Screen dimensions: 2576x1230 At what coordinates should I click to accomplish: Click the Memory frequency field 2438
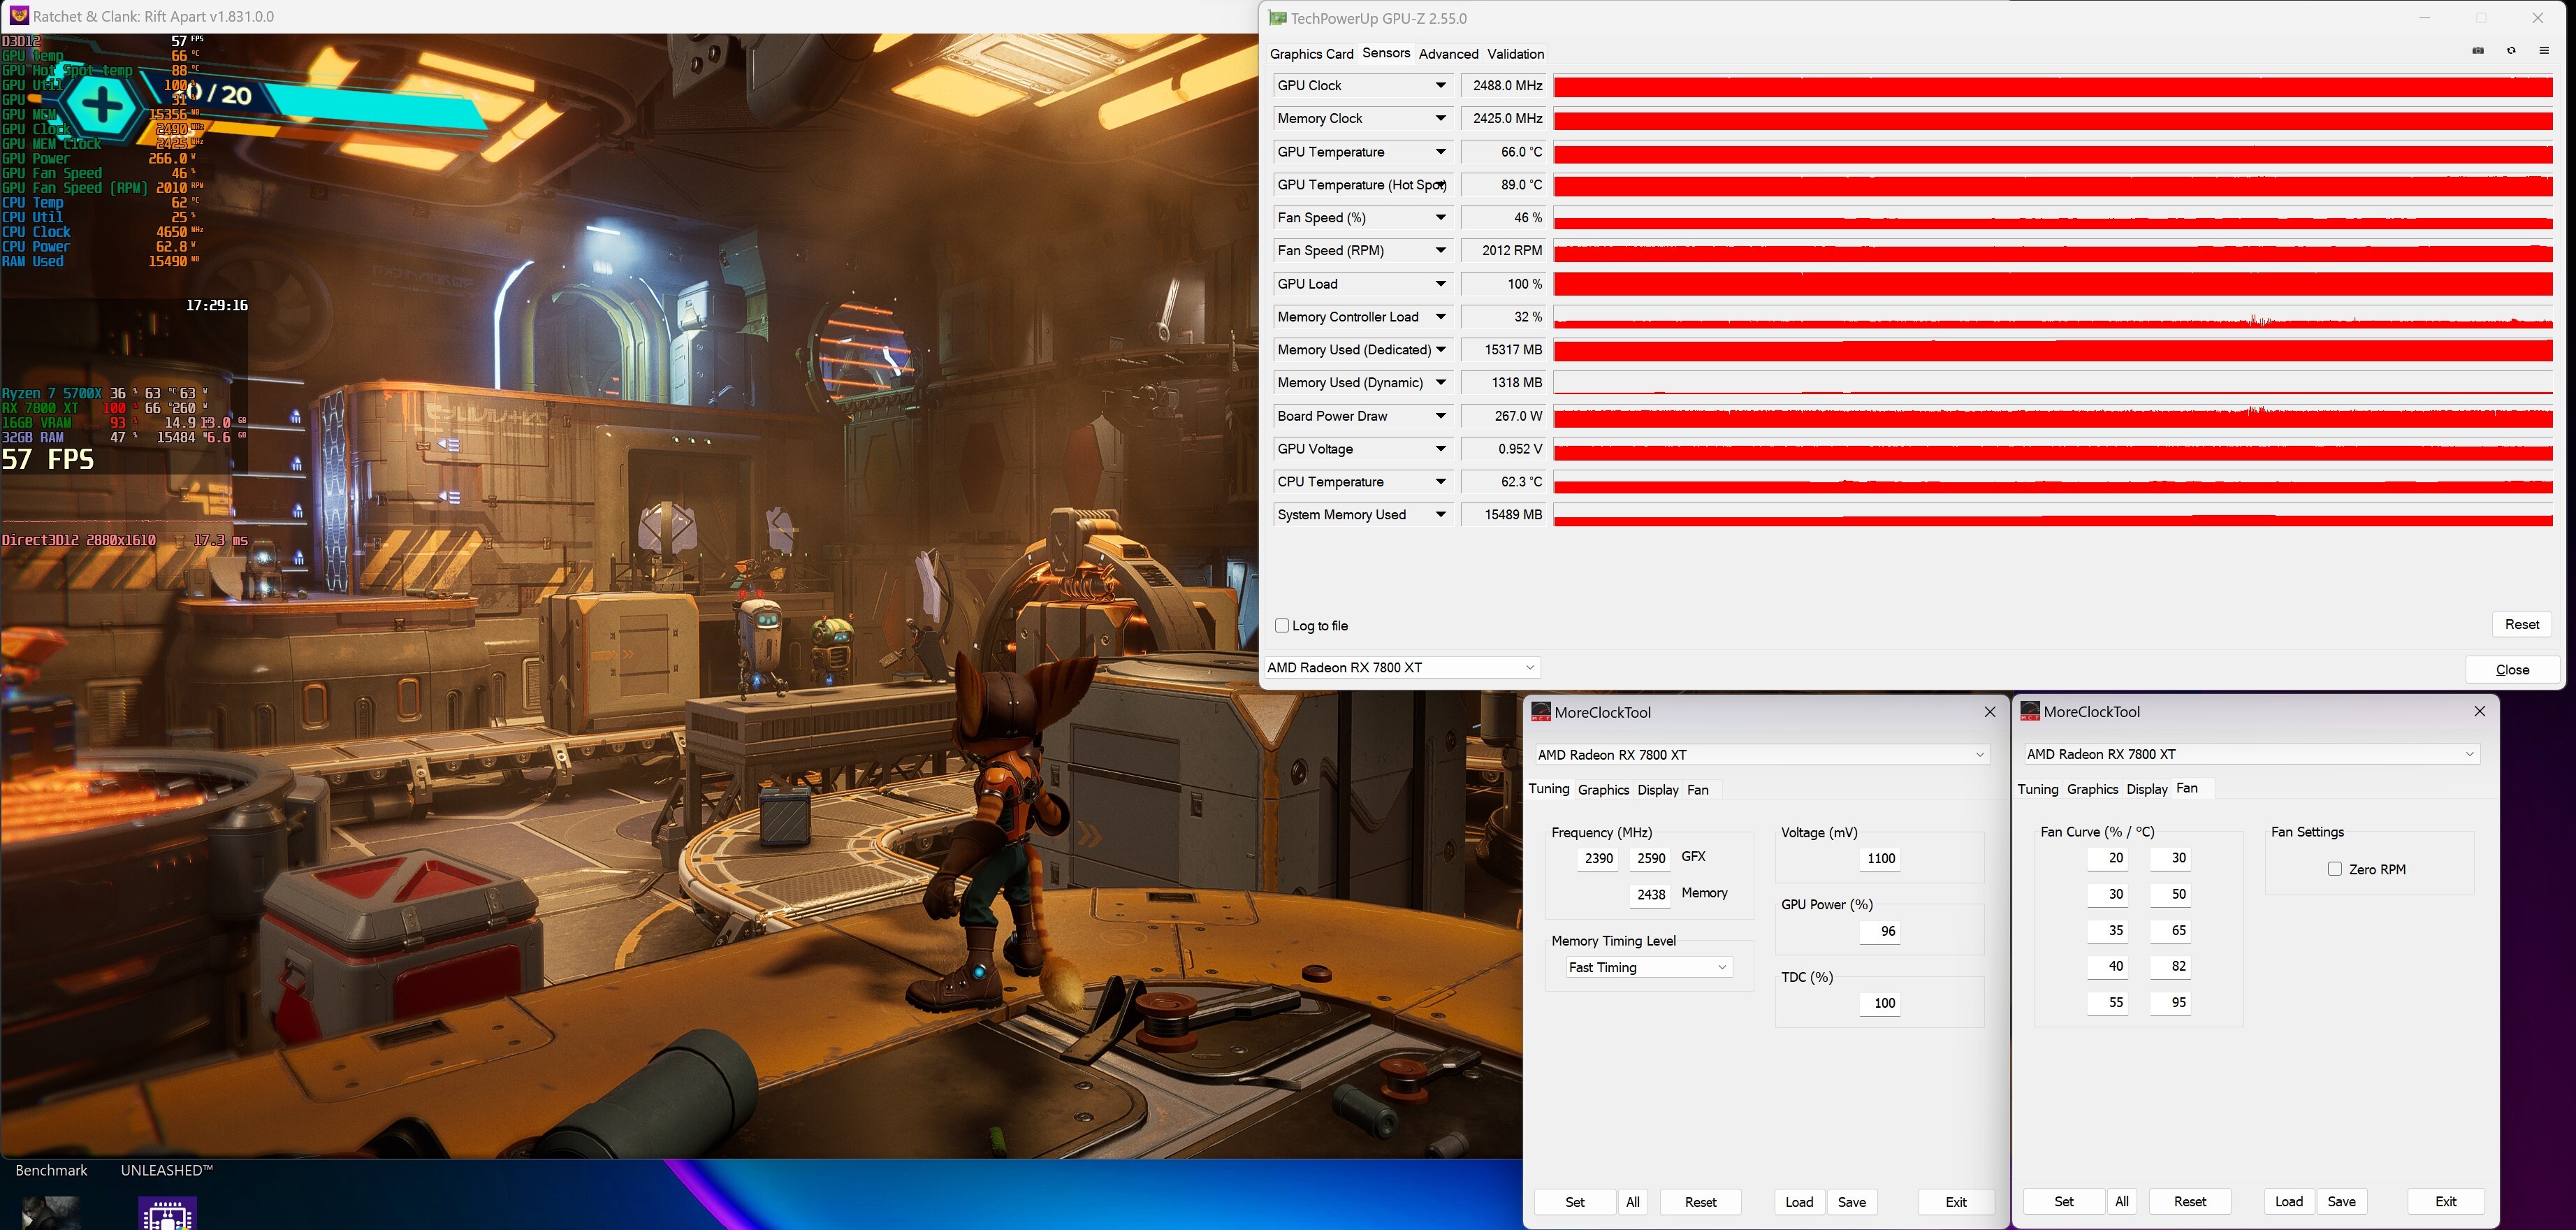tap(1650, 895)
